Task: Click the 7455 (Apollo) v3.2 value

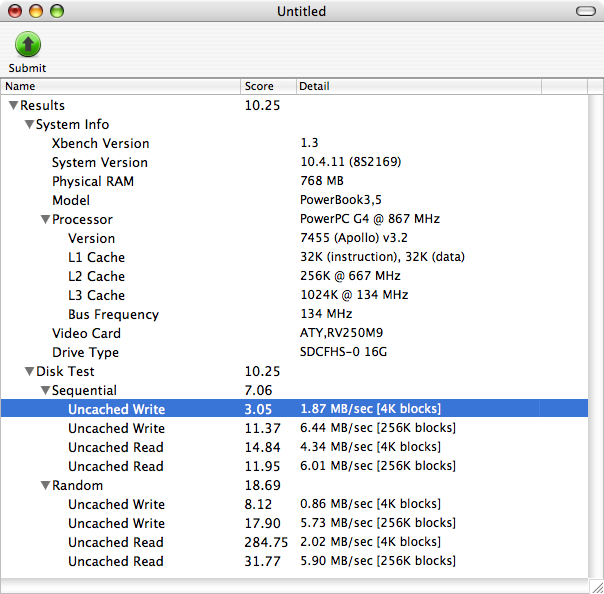Action: click(x=354, y=238)
